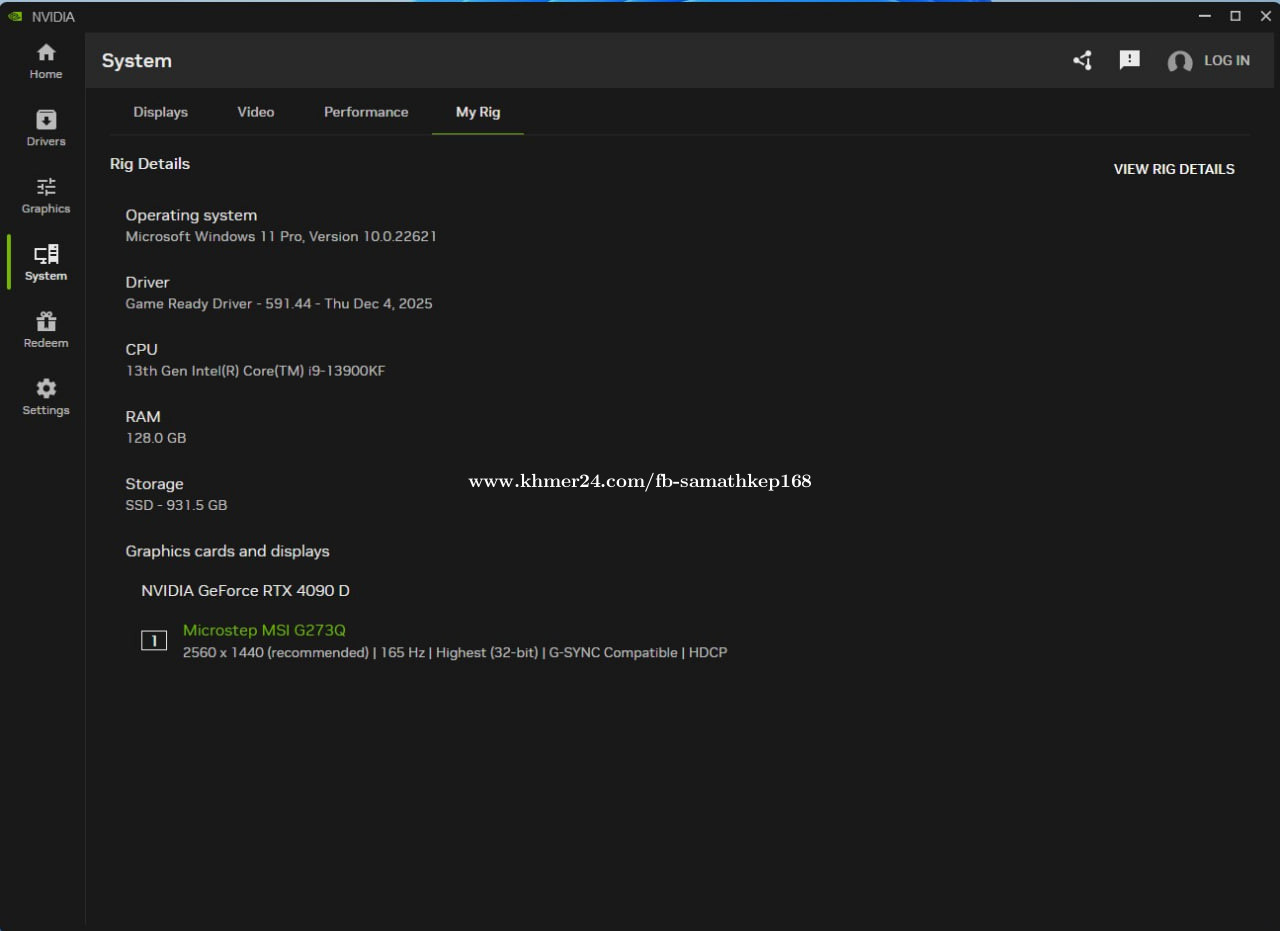1280x931 pixels.
Task: Open the Microstep MSI G273Q display link
Action: pos(264,630)
